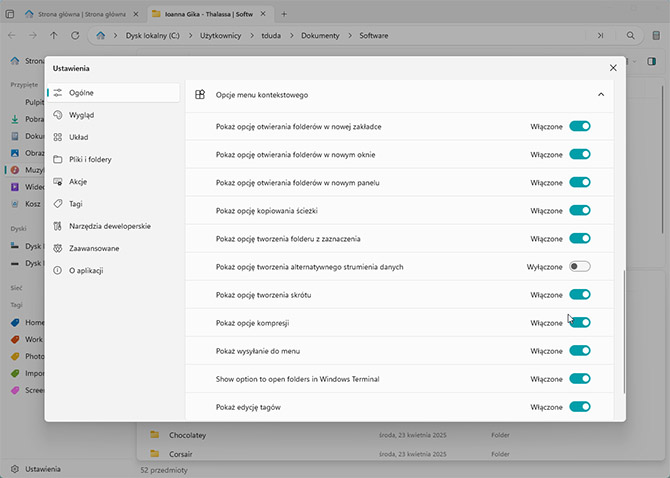The height and width of the screenshot is (478, 670).
Task: Click the Zaawansowane advanced icon
Action: pyautogui.click(x=58, y=248)
